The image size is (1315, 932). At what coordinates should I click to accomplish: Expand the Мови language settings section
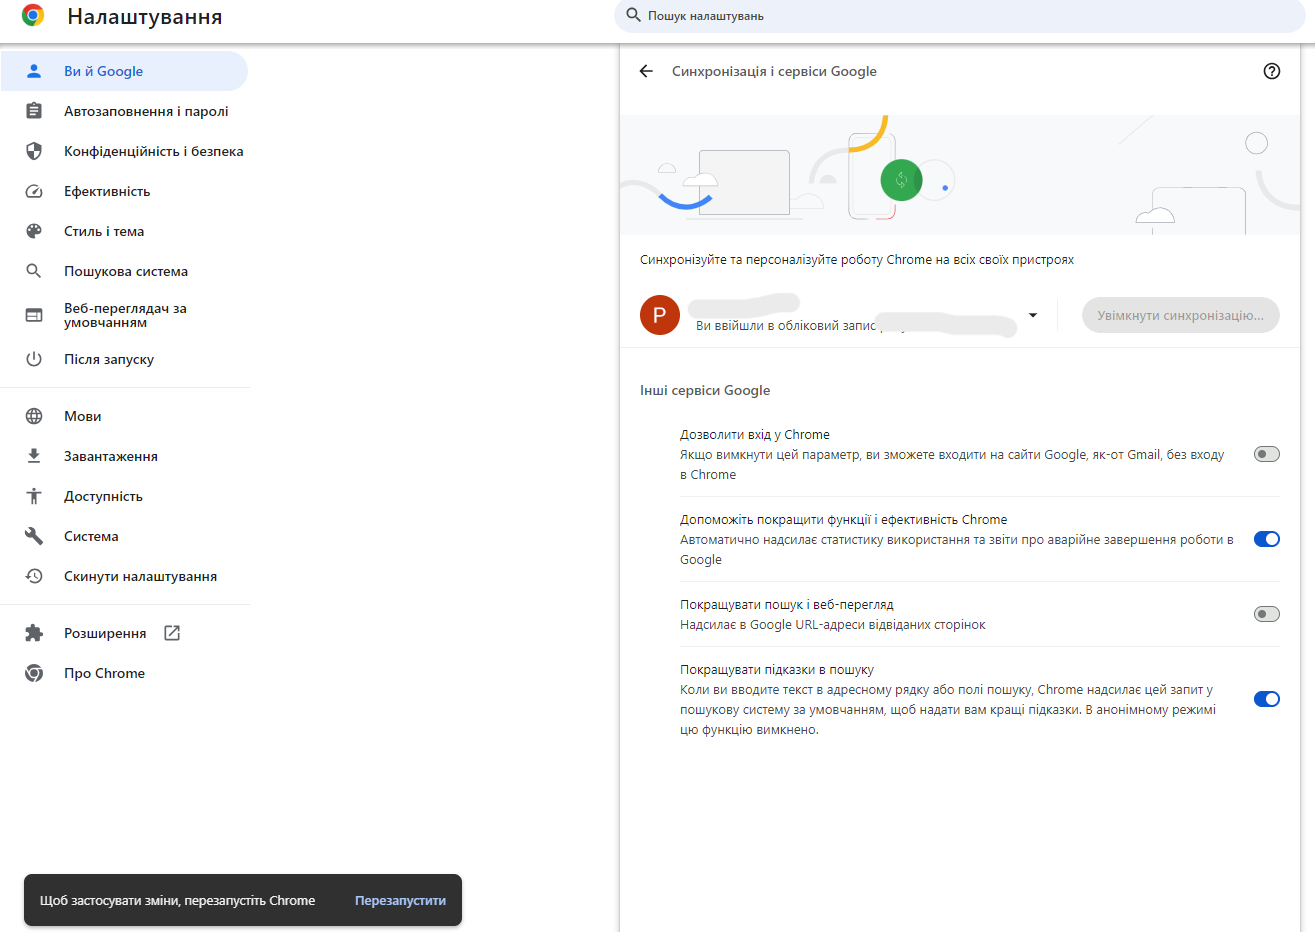click(84, 416)
